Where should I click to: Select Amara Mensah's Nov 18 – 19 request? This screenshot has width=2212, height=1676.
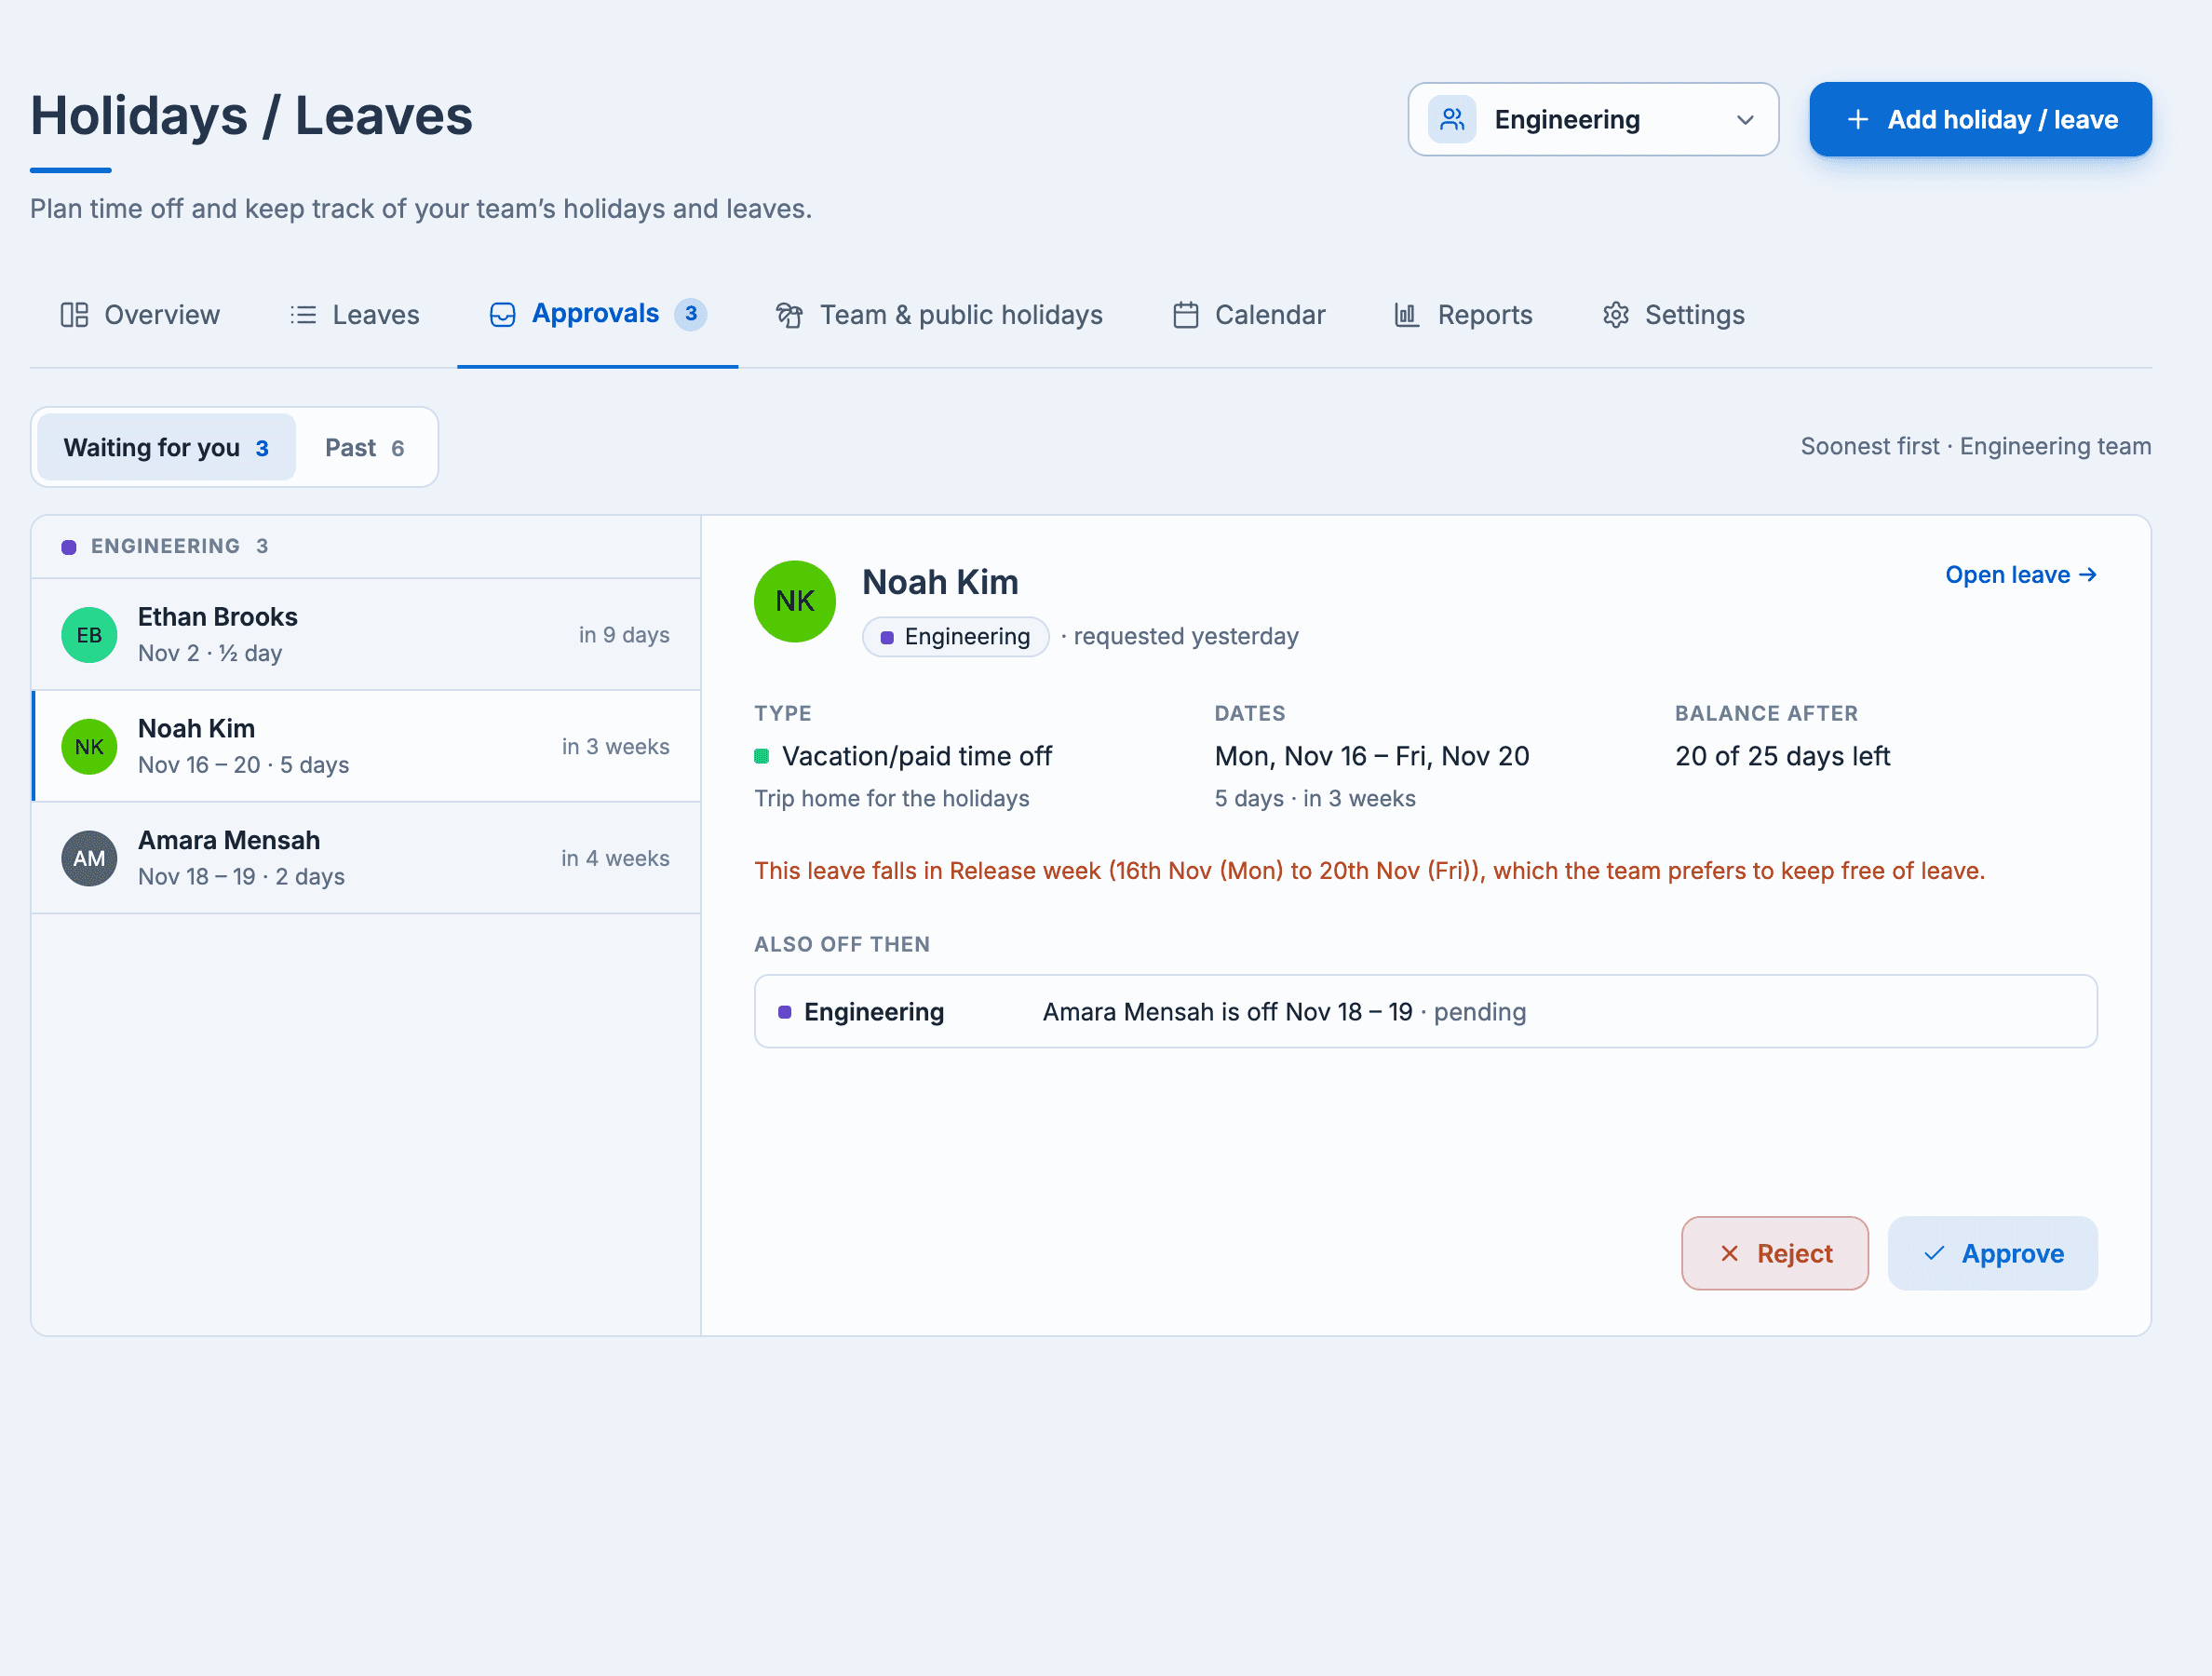coord(366,858)
